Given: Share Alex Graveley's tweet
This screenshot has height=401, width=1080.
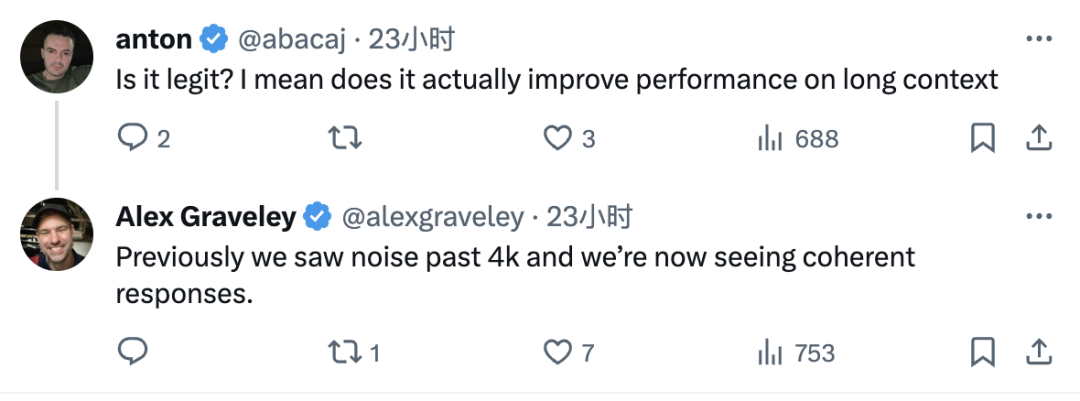Looking at the screenshot, I should (1038, 350).
